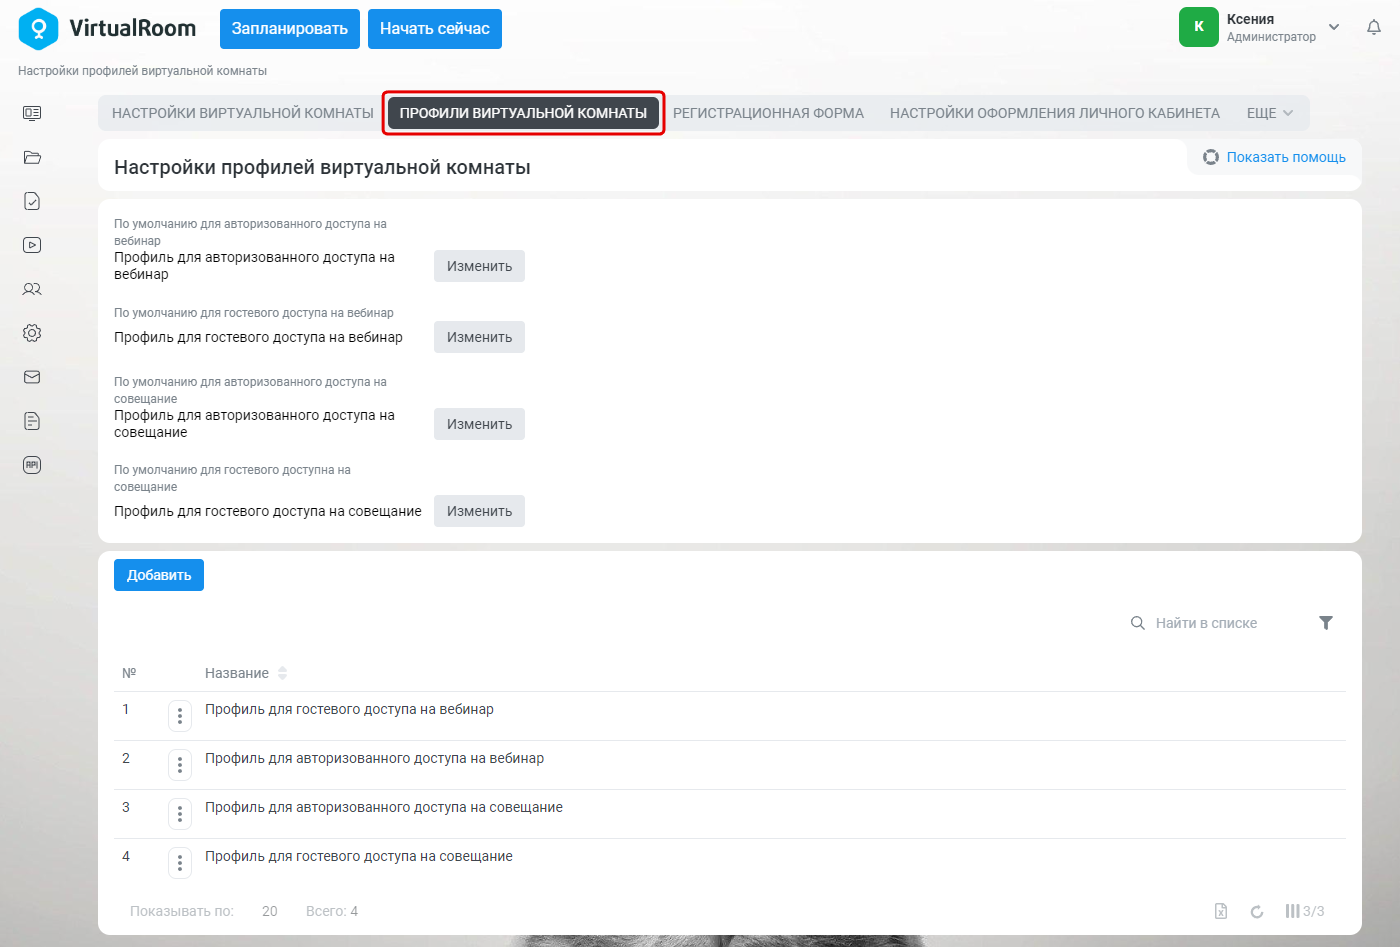Open the three-dot menu for row 4

[180, 862]
